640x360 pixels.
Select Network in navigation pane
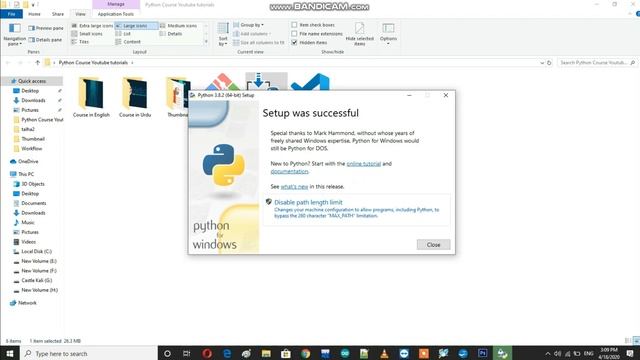tap(27, 303)
